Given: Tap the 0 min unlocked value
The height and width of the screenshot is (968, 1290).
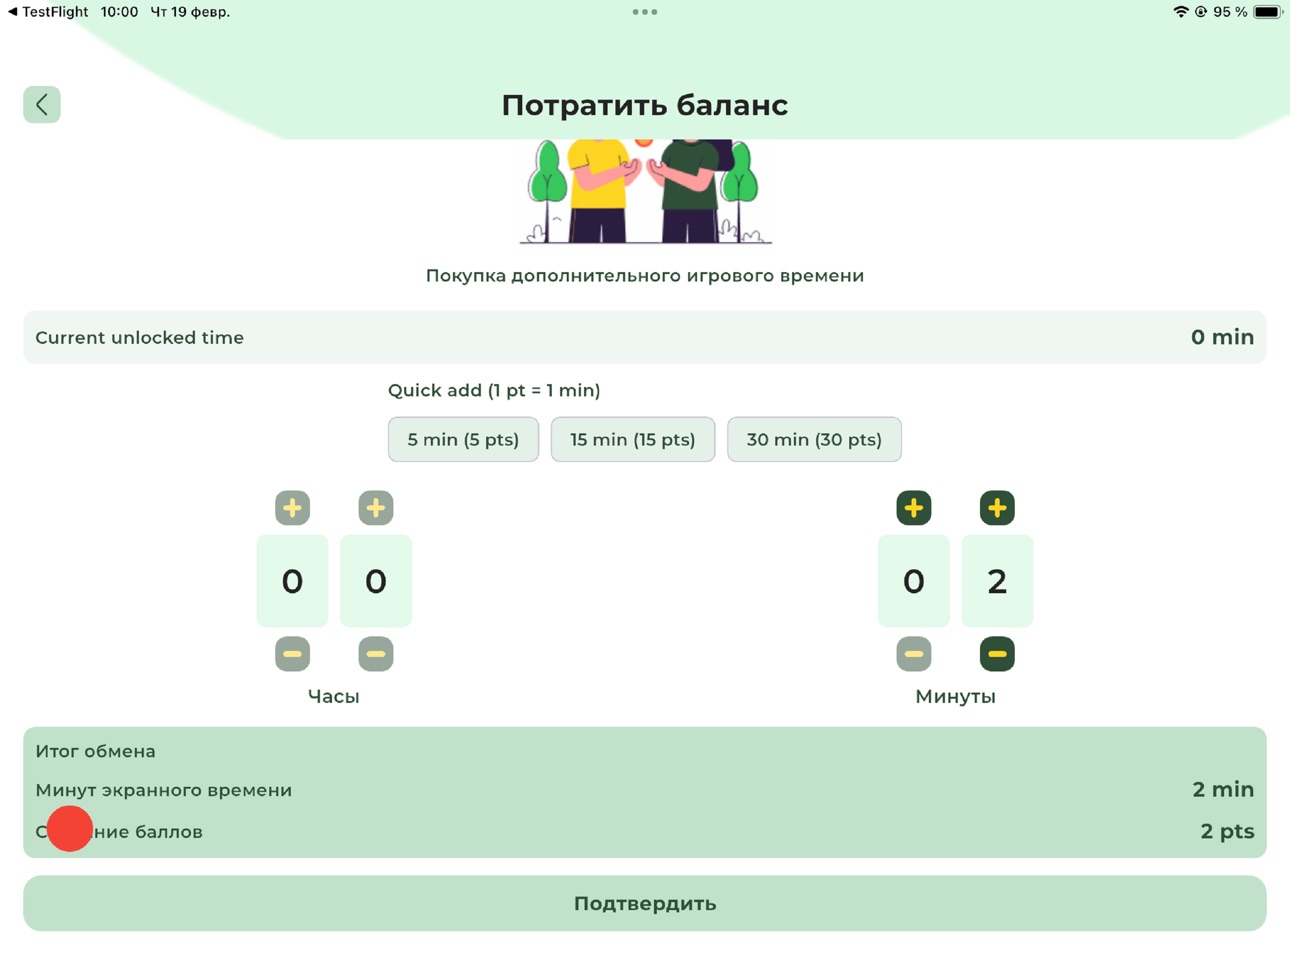Looking at the screenshot, I should pyautogui.click(x=1222, y=337).
